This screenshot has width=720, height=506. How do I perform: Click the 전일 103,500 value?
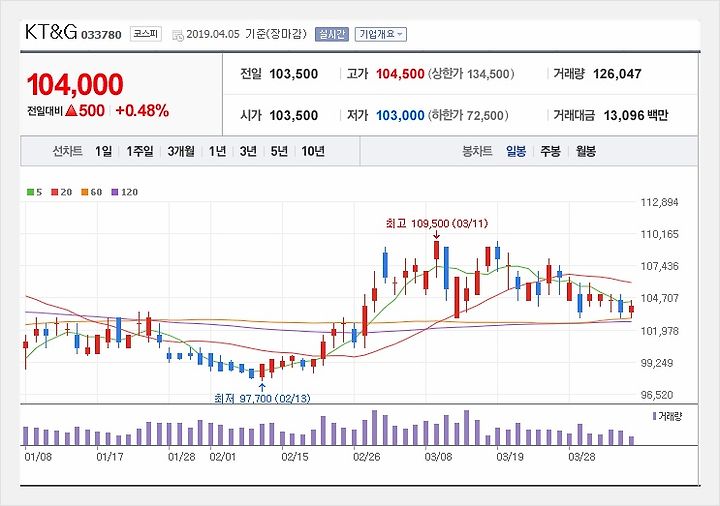293,74
